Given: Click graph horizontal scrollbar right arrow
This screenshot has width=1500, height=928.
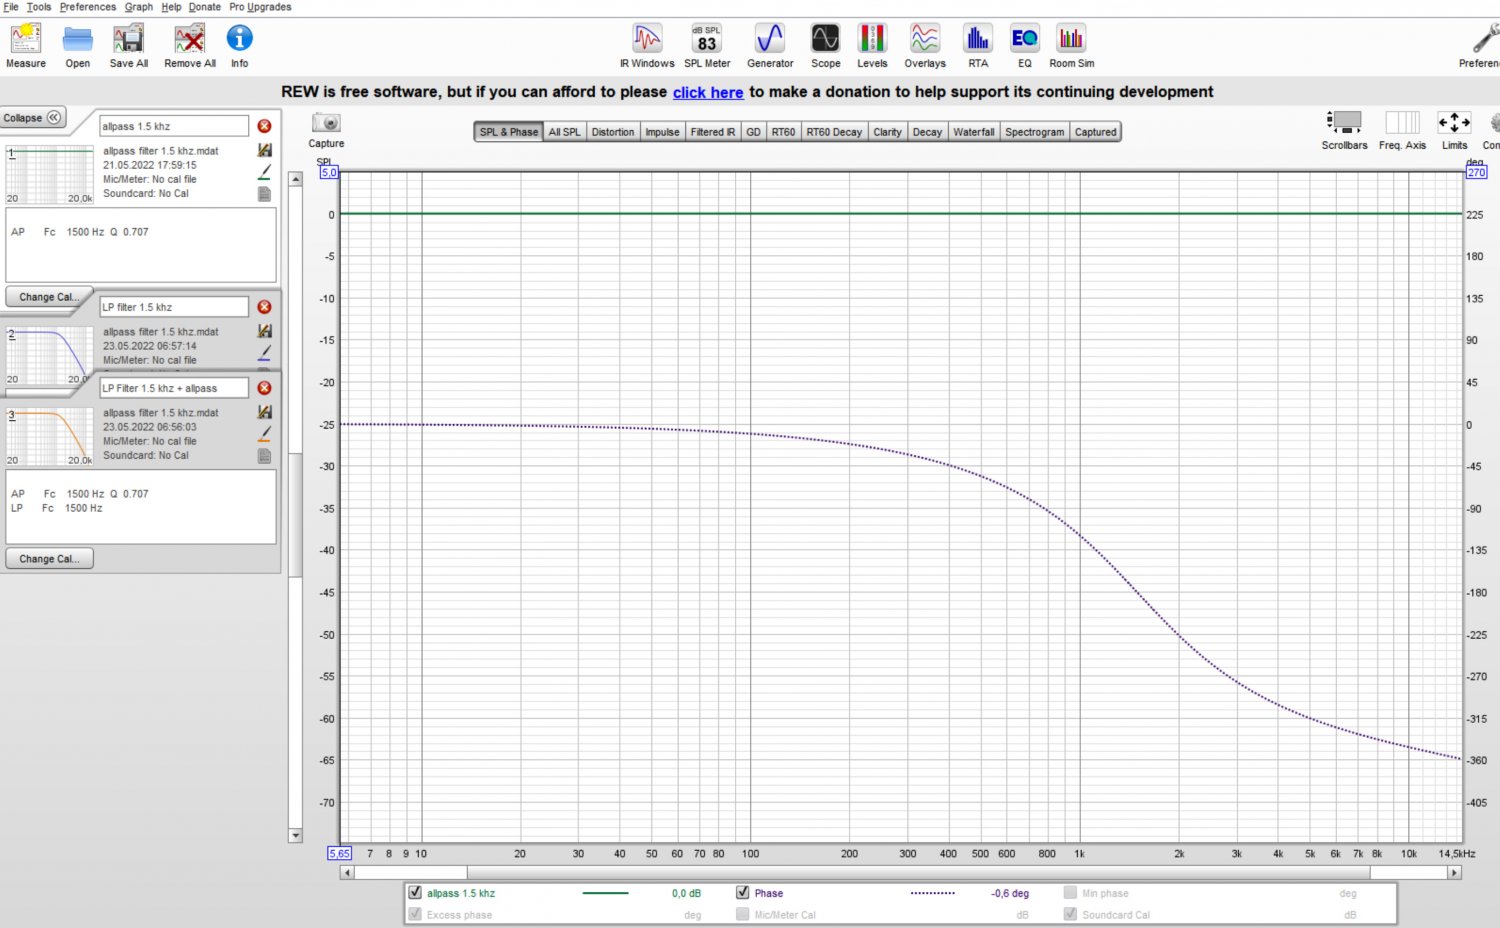Looking at the screenshot, I should (1455, 873).
